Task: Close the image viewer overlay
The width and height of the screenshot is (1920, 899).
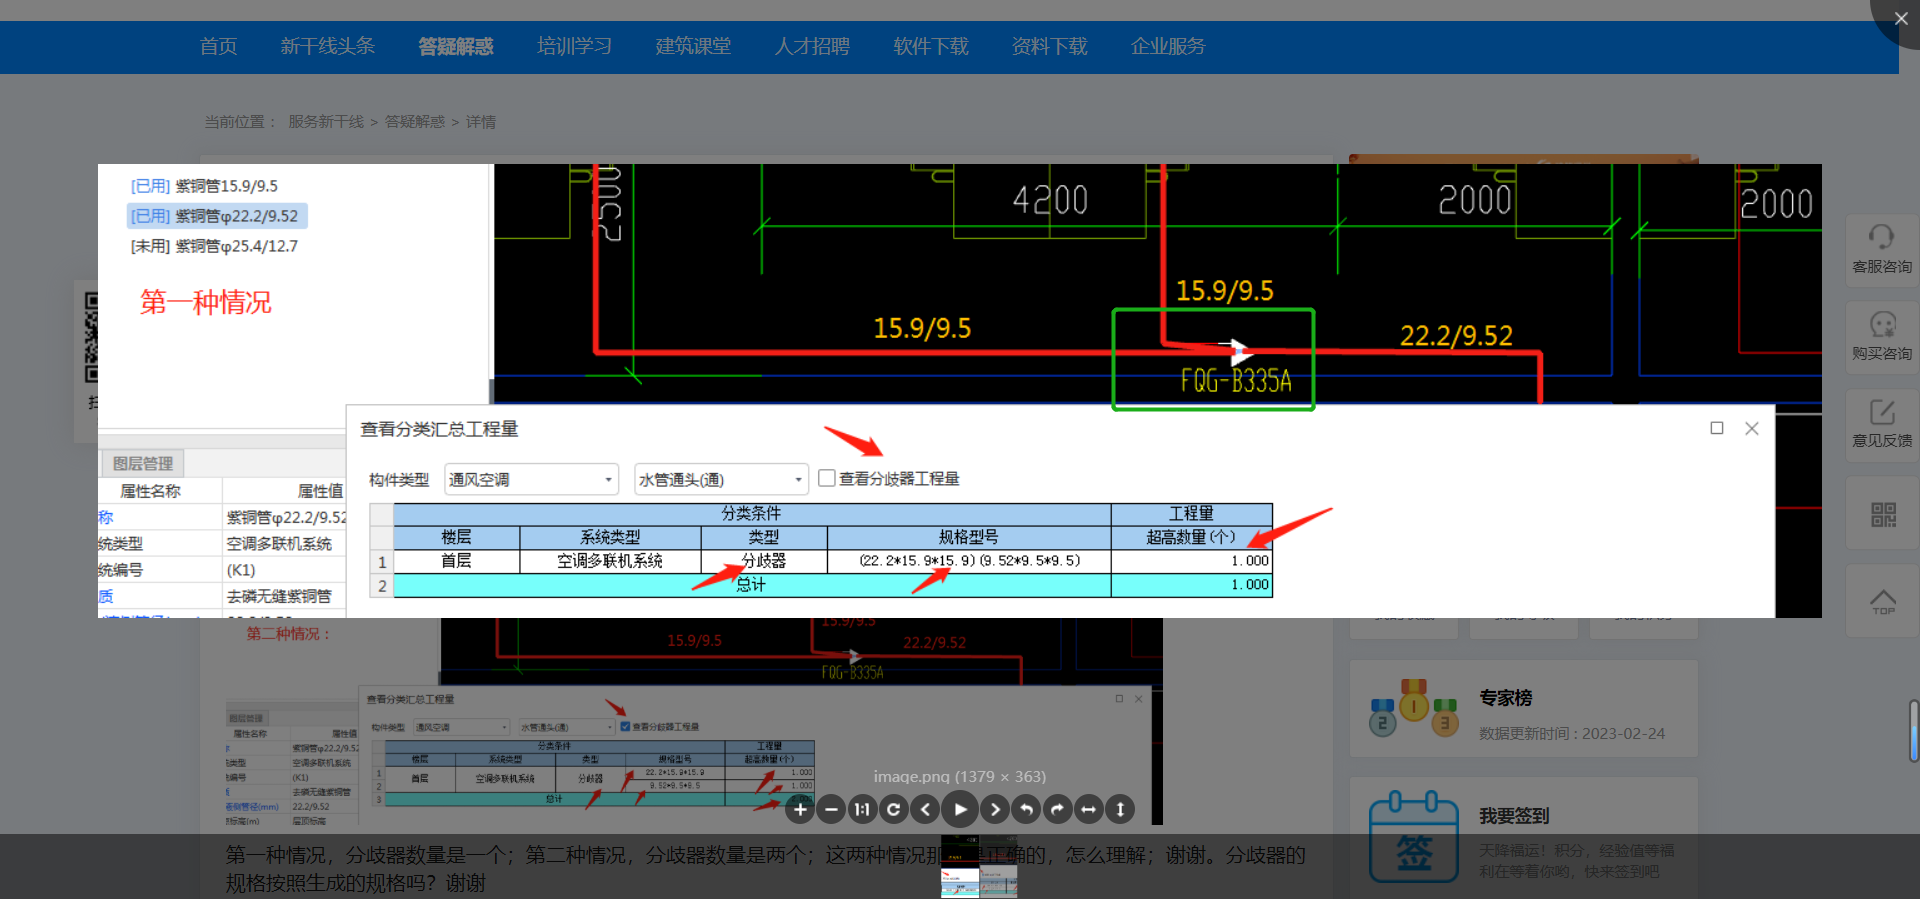Action: (x=1900, y=18)
